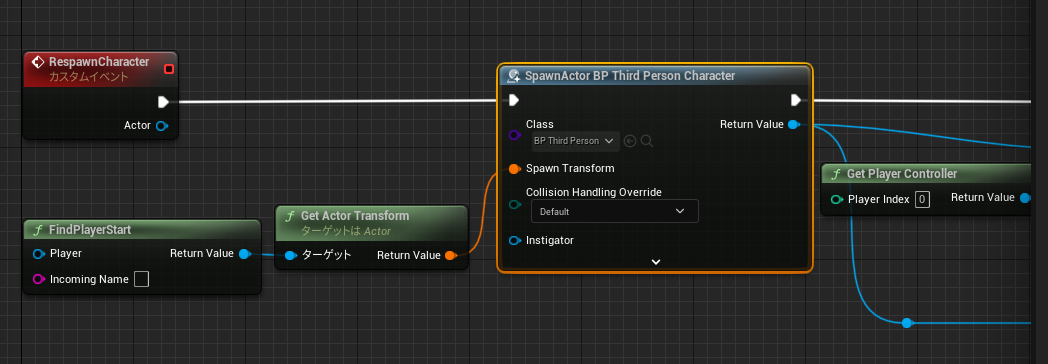
Task: Open the BP Third Person class dropdown
Action: [x=575, y=141]
